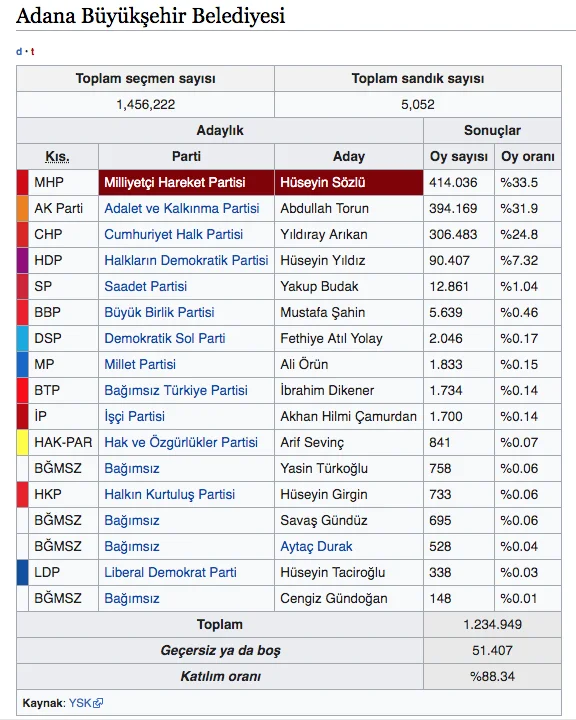Image resolution: width=576 pixels, height=720 pixels.
Task: Open the Saadet Partisi page link
Action: pos(146,287)
